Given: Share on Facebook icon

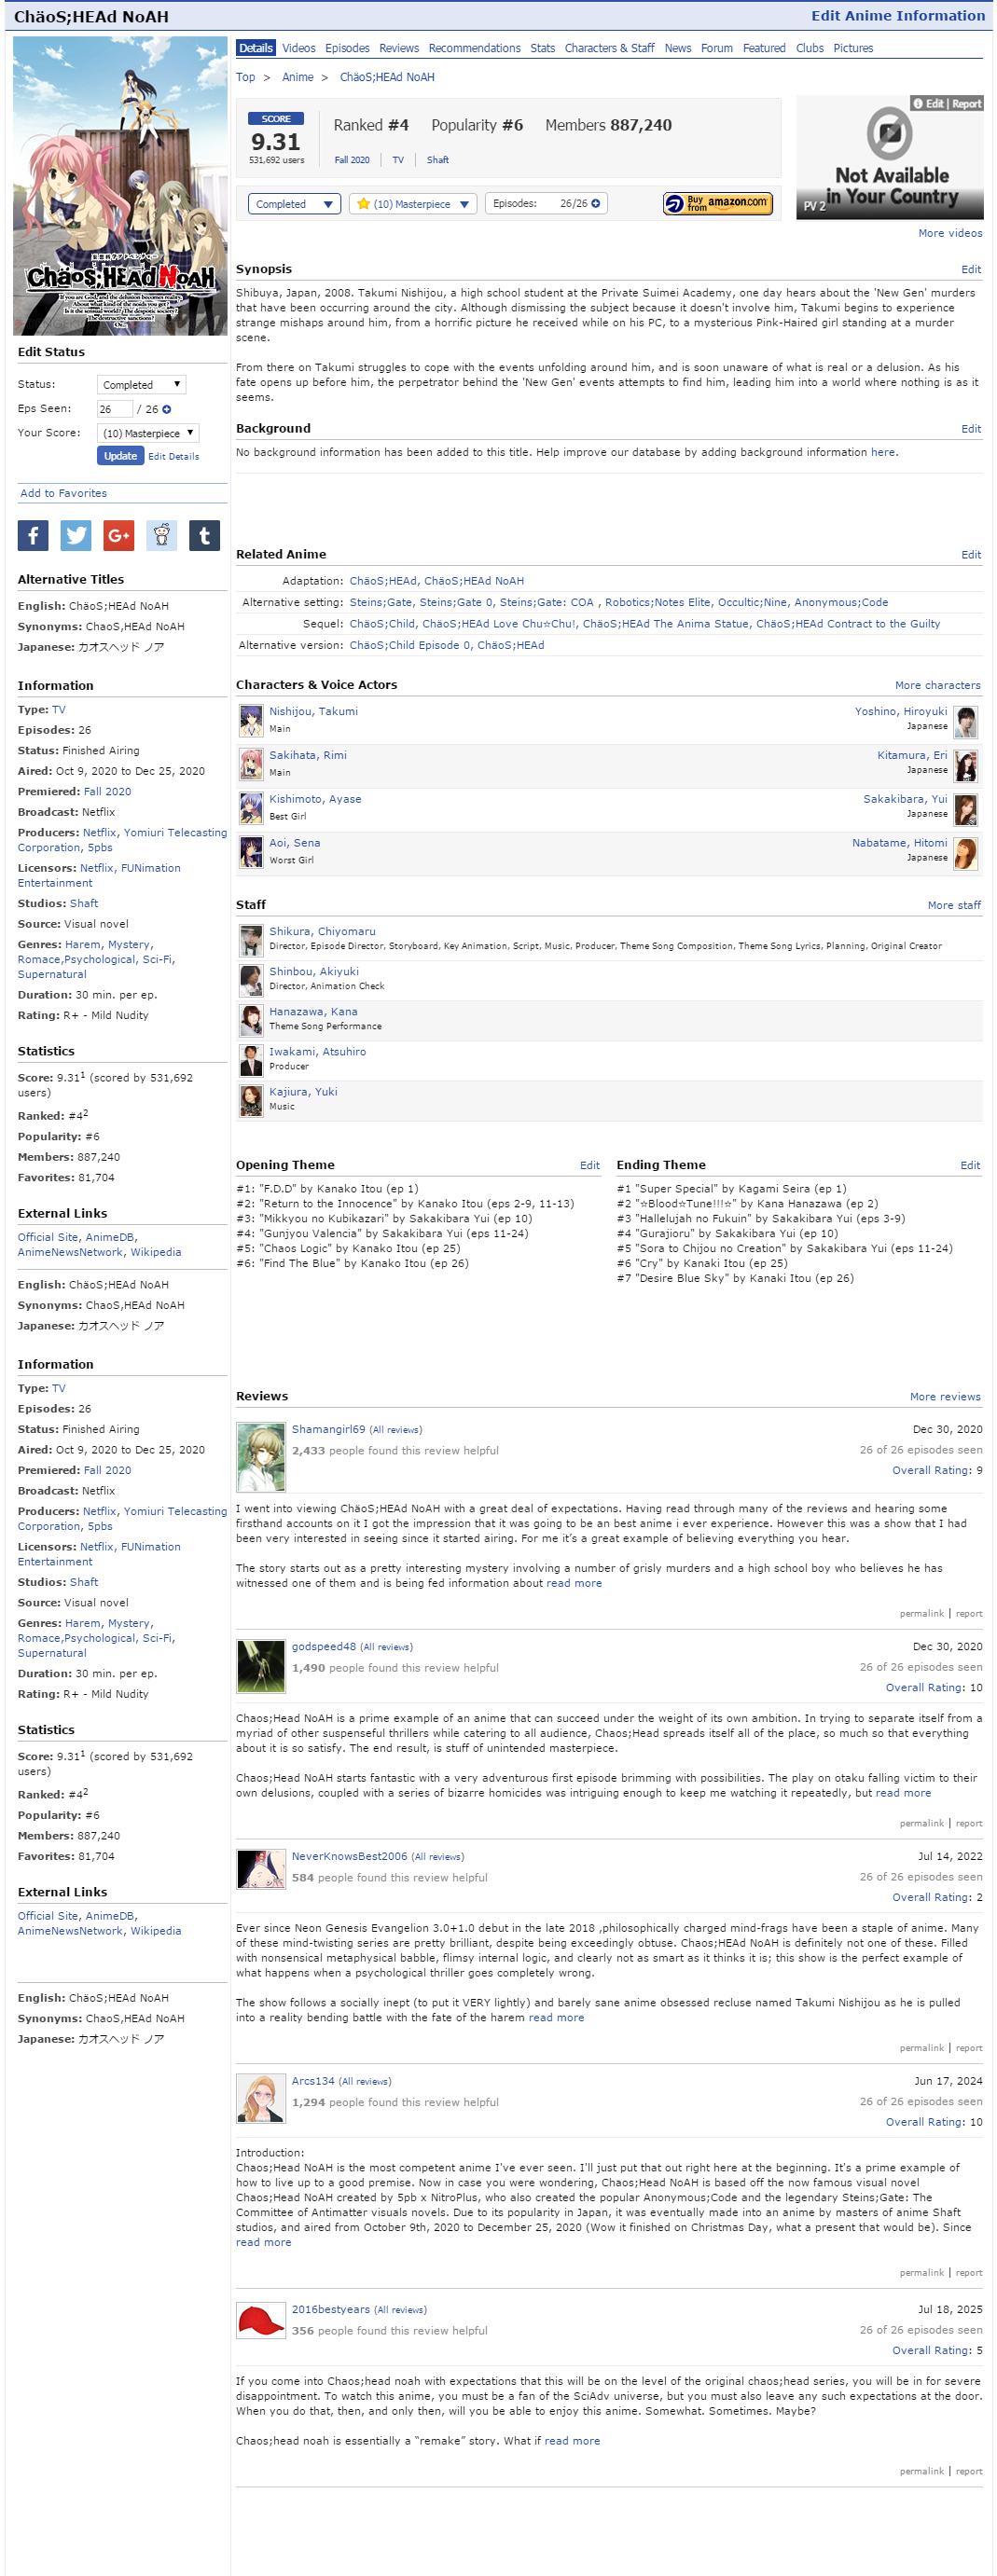Looking at the screenshot, I should [x=33, y=535].
